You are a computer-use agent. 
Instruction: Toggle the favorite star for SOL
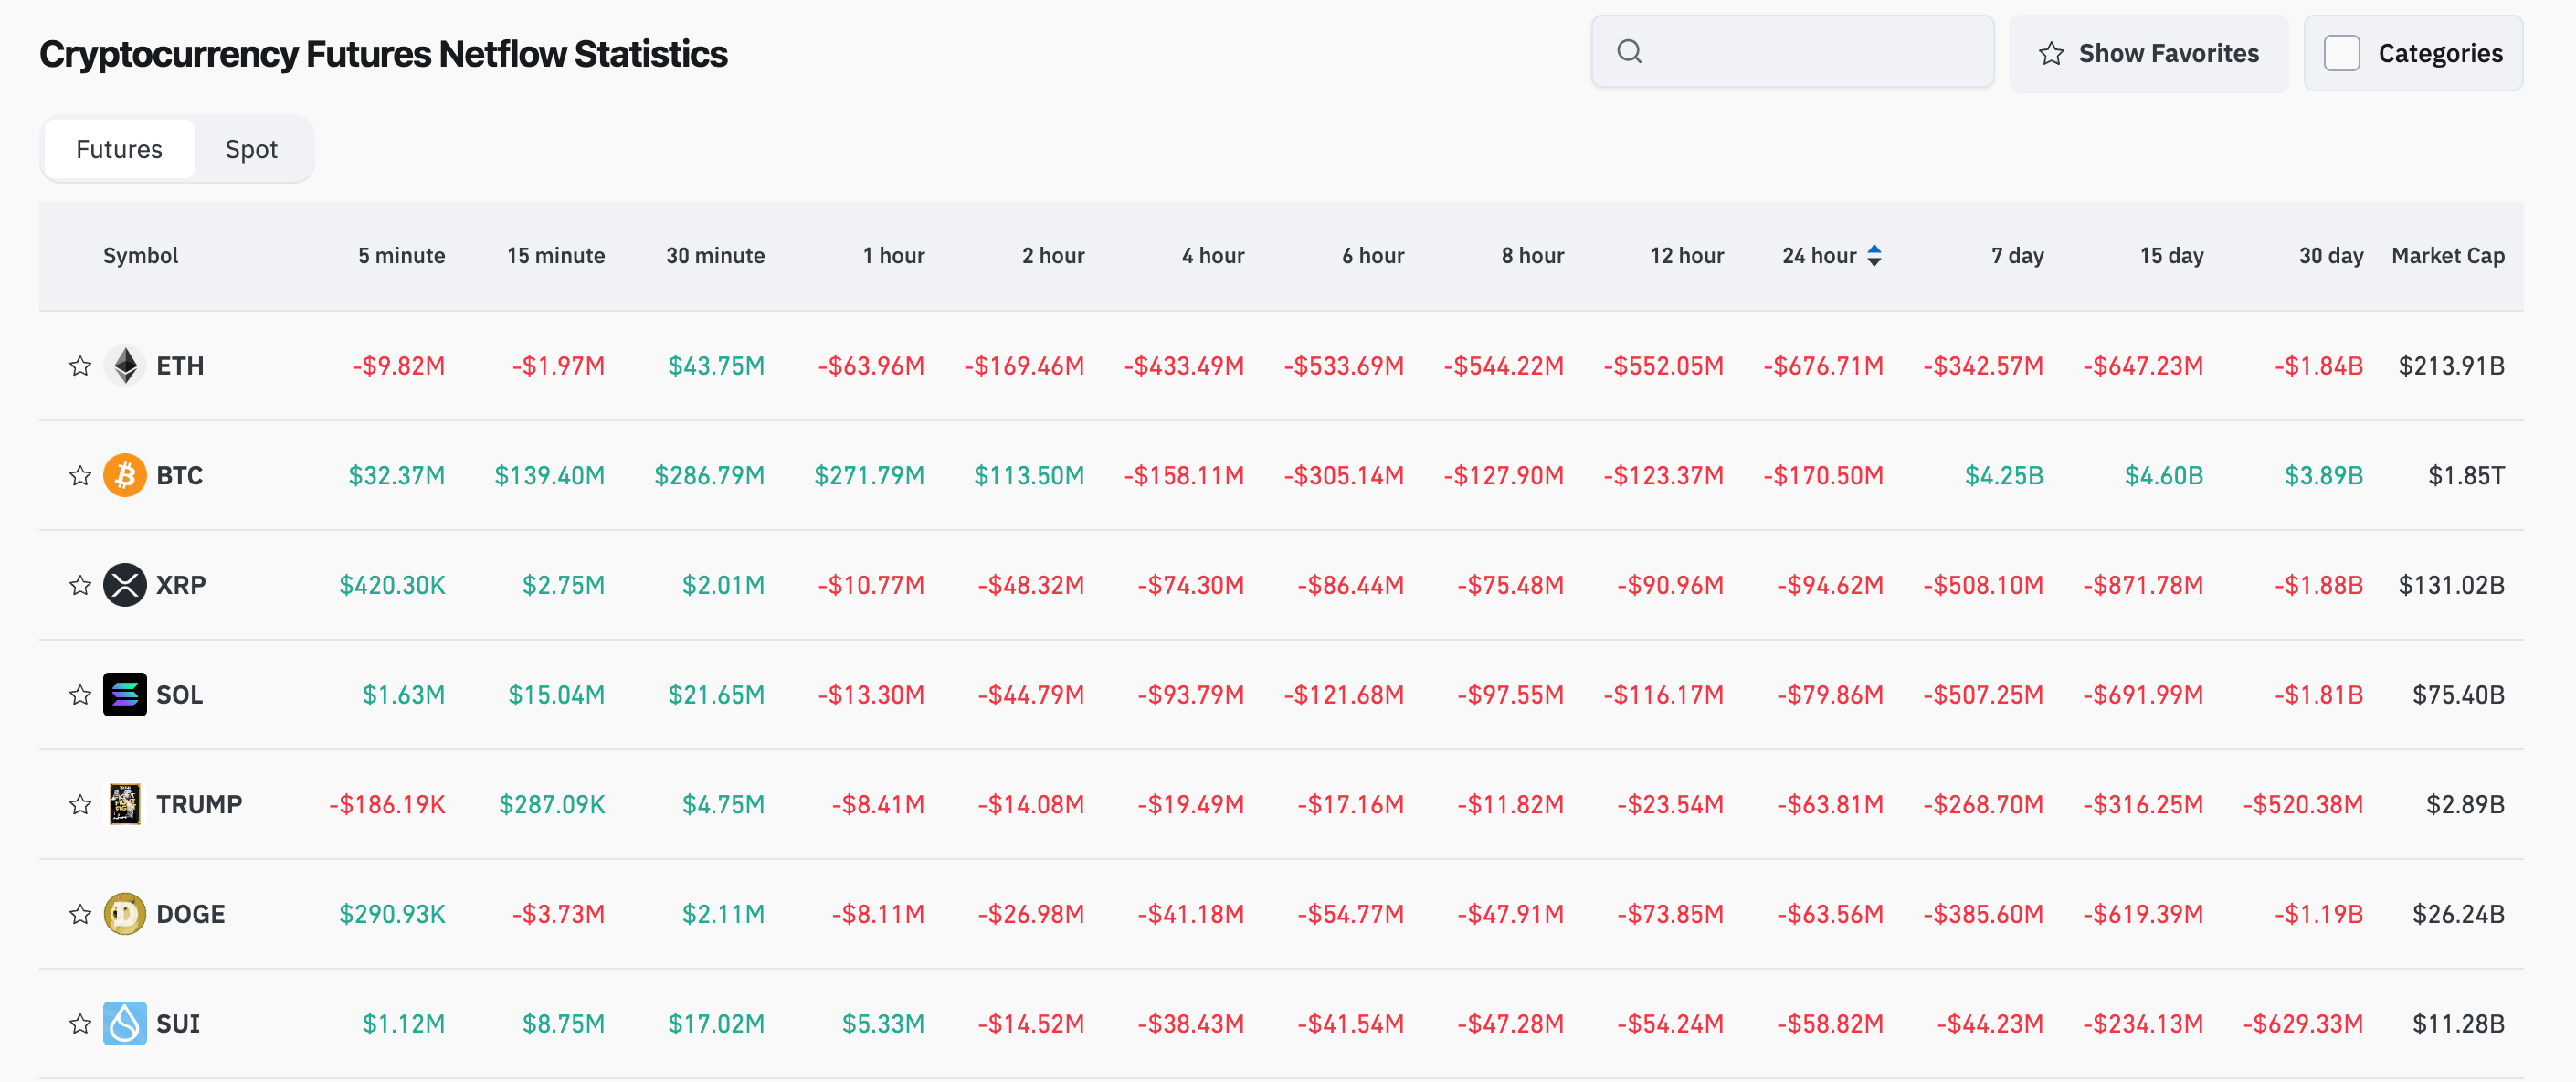tap(80, 695)
